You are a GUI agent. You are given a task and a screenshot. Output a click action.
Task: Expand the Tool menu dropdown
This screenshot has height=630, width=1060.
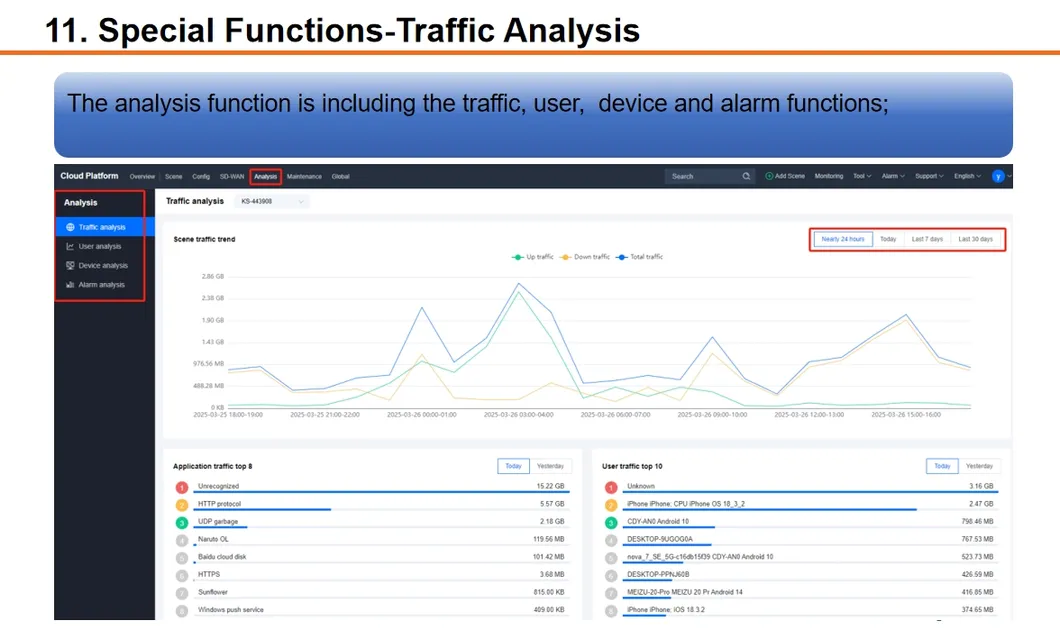tap(861, 176)
